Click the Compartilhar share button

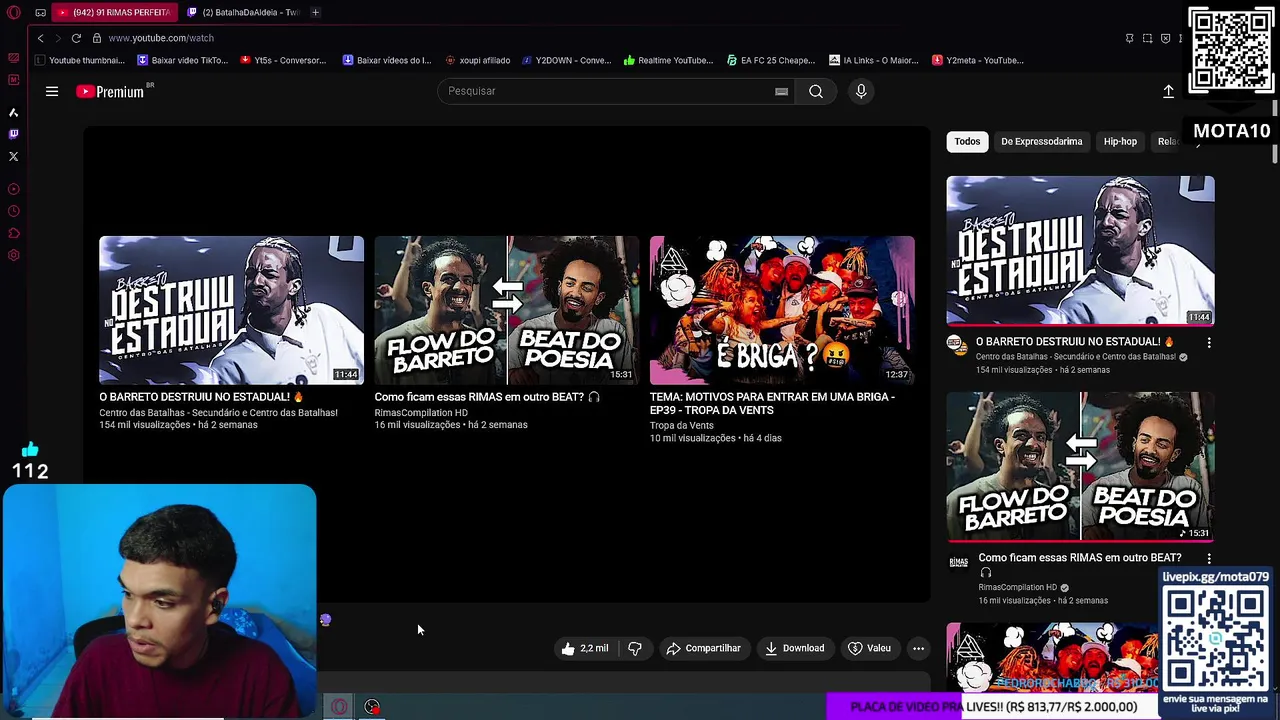tap(703, 648)
